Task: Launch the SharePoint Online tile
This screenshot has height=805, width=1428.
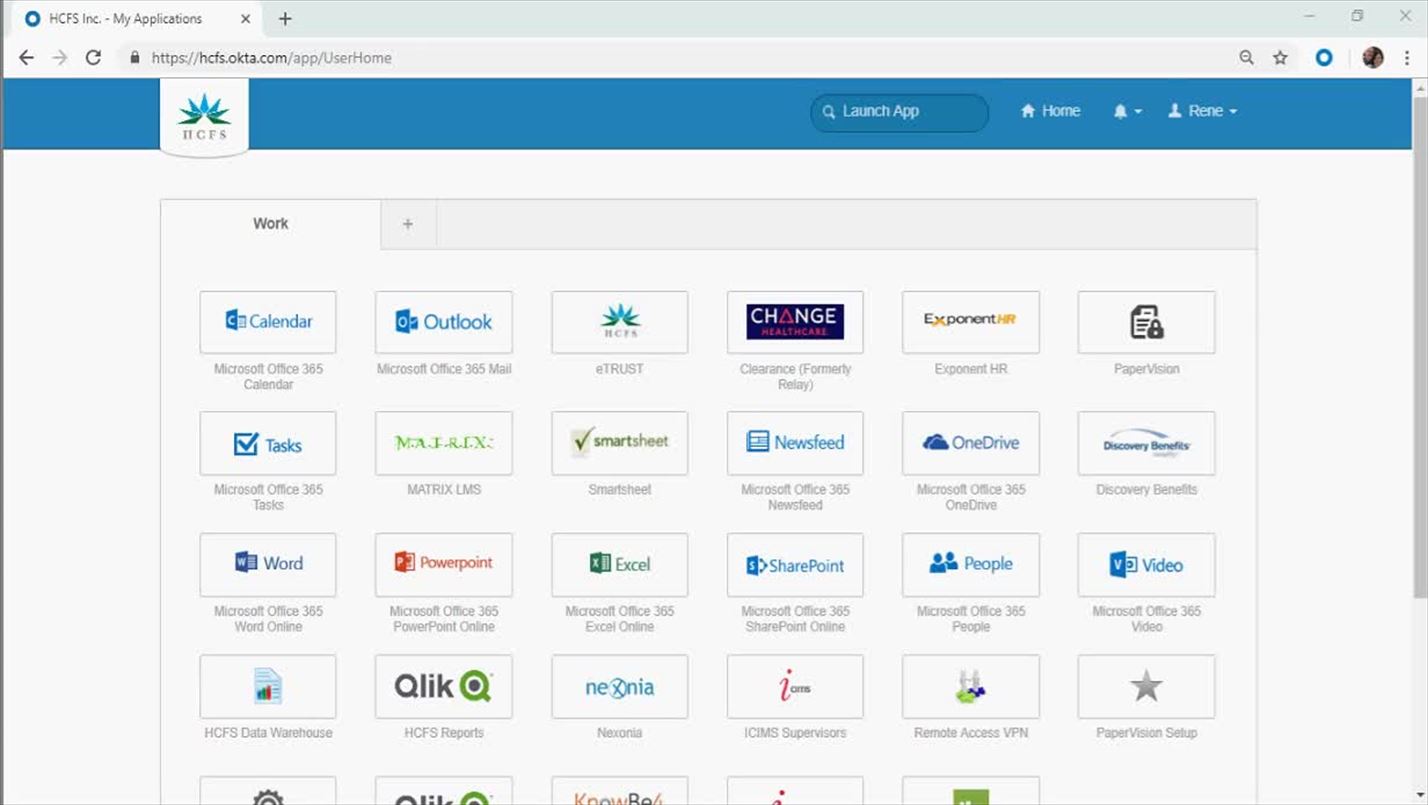Action: pyautogui.click(x=795, y=565)
